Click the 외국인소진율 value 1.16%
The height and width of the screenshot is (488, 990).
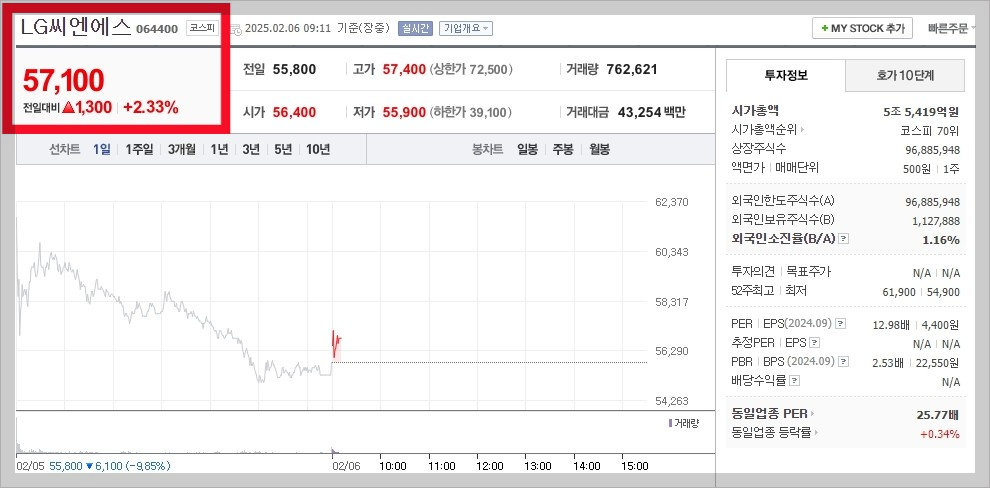click(942, 240)
